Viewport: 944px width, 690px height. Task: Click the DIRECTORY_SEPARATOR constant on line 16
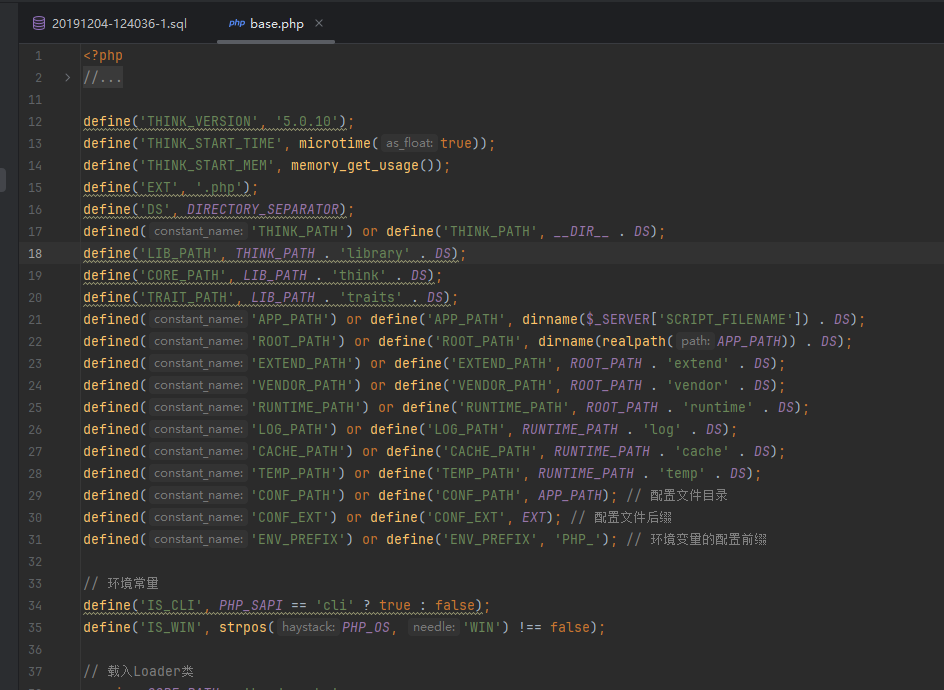point(263,209)
